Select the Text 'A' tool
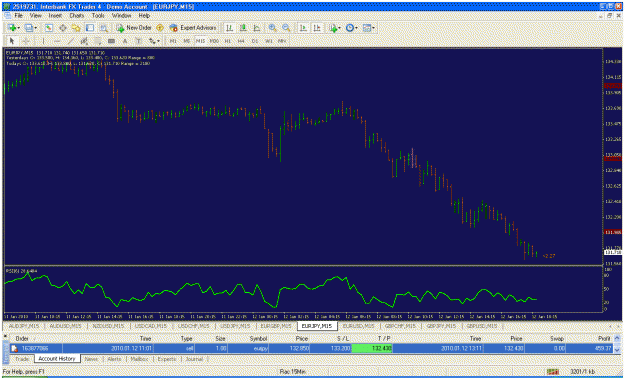The height and width of the screenshot is (378, 625). pyautogui.click(x=125, y=41)
